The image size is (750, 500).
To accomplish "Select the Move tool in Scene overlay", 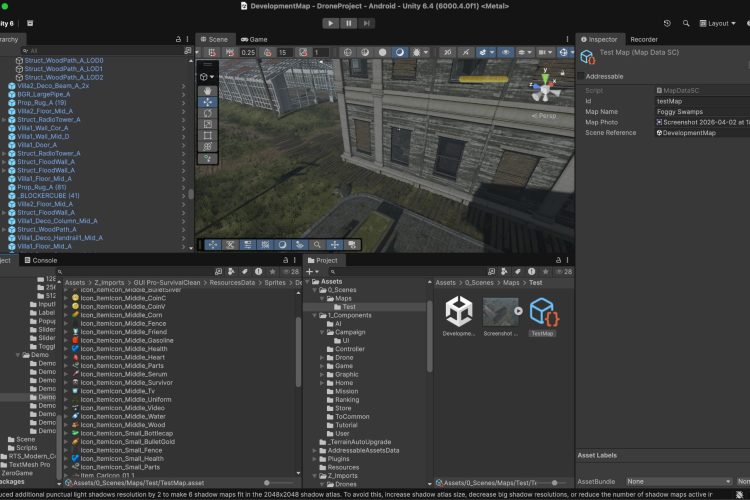I will (207, 102).
